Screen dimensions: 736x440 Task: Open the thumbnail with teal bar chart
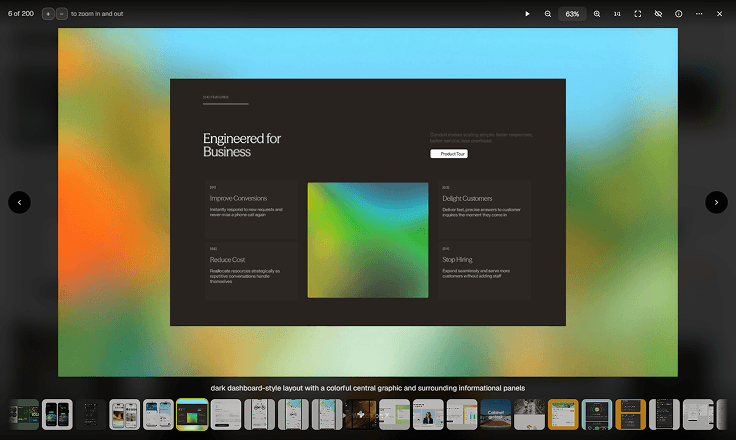coord(462,415)
